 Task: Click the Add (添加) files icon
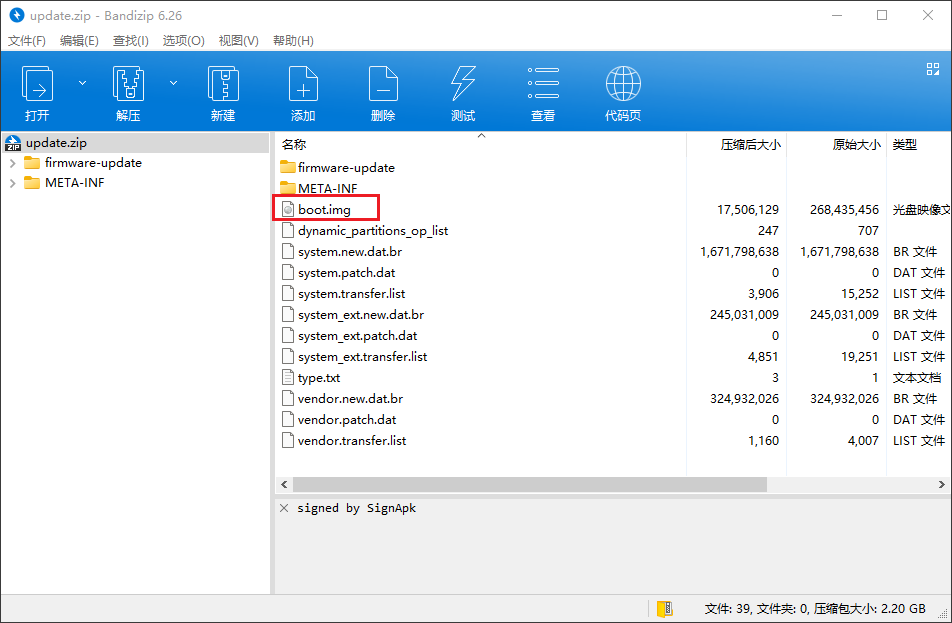[303, 84]
